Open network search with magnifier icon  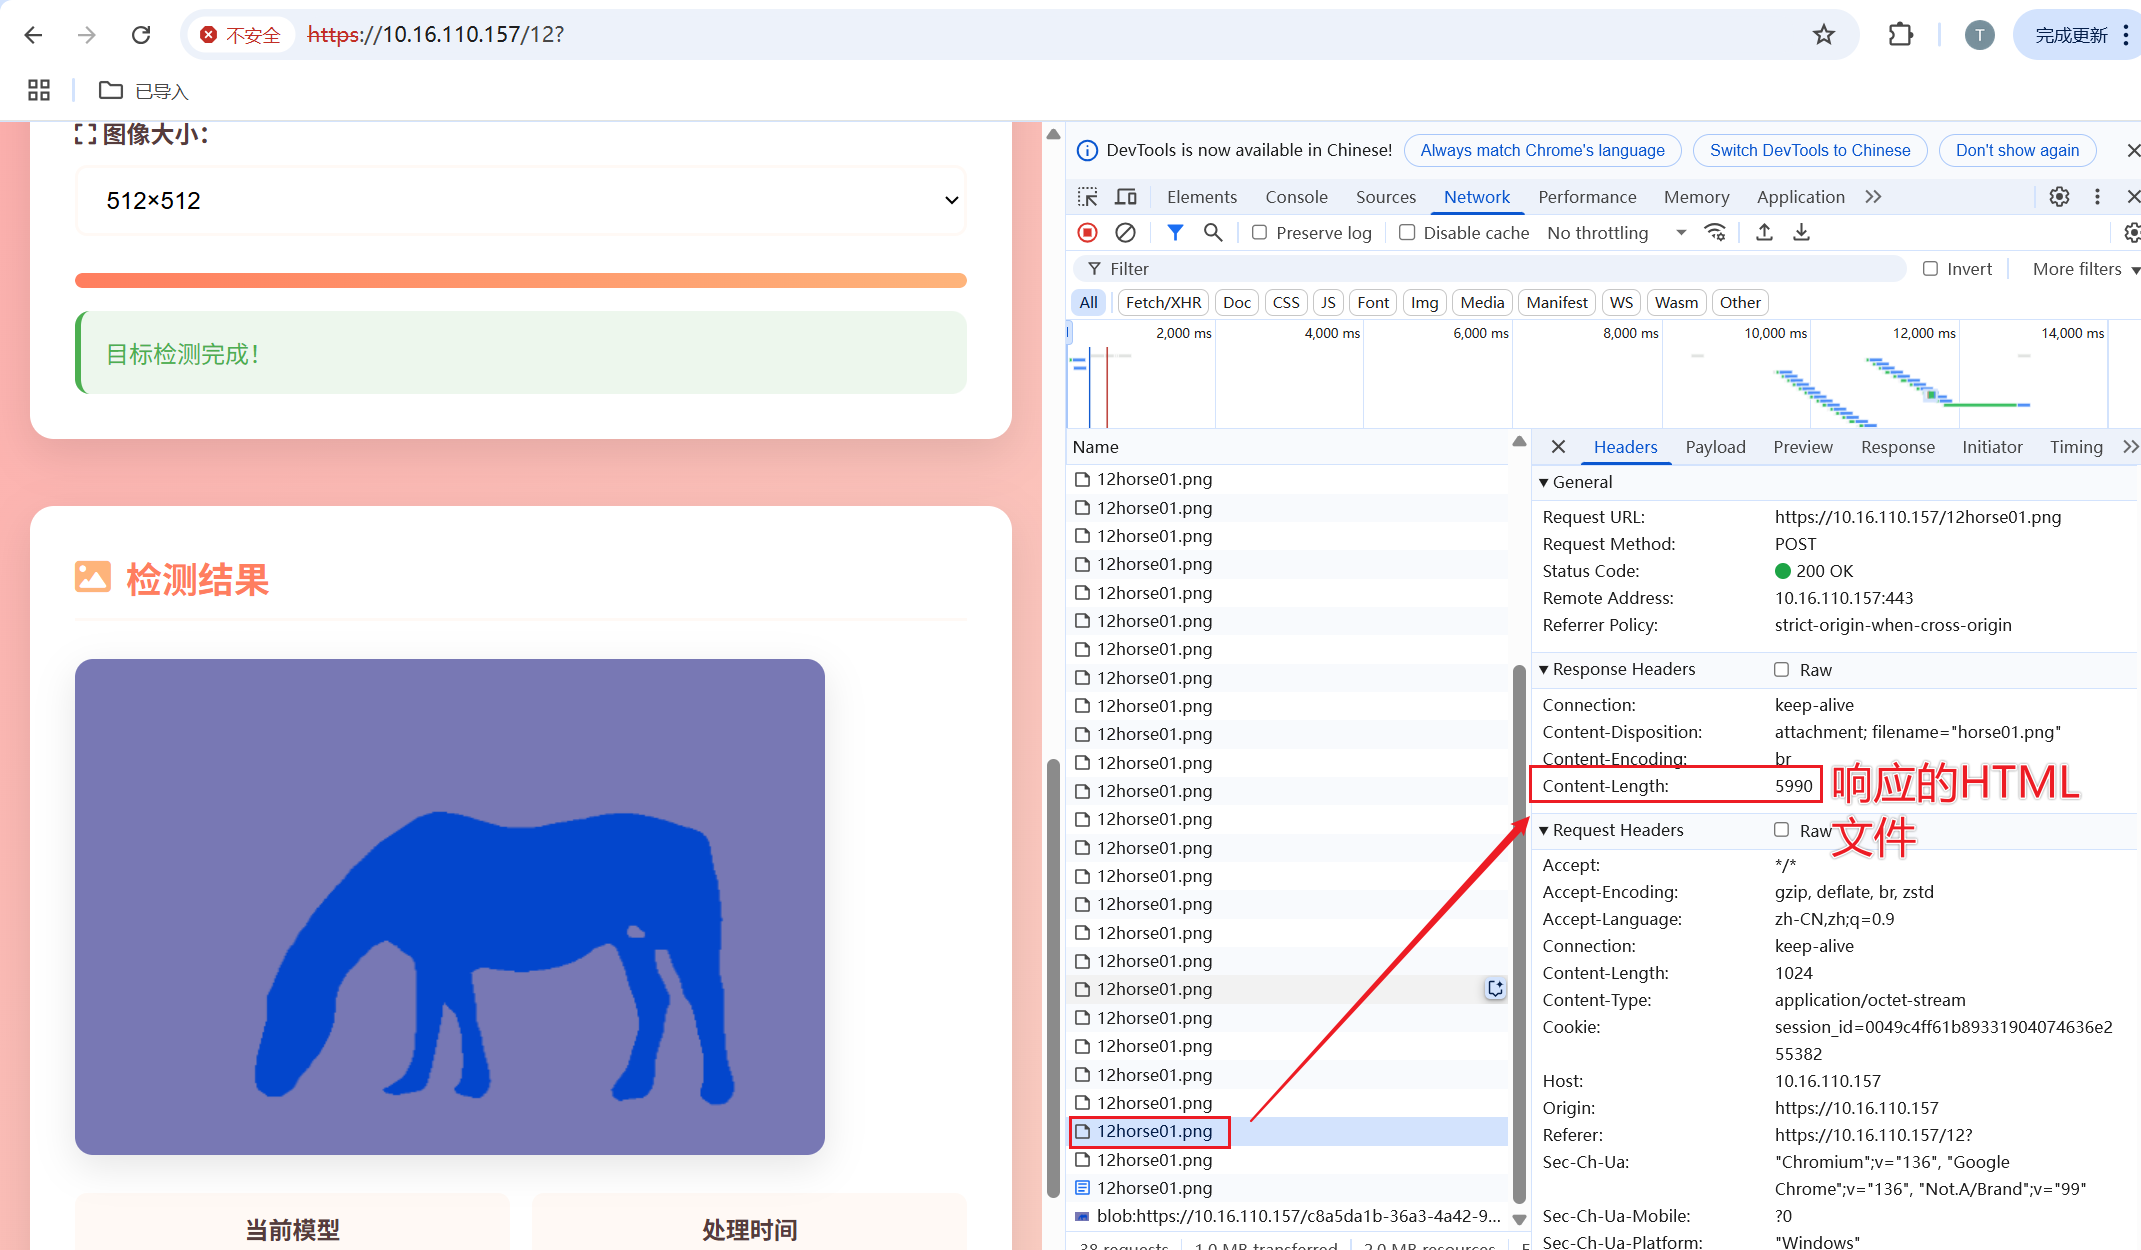click(1213, 233)
